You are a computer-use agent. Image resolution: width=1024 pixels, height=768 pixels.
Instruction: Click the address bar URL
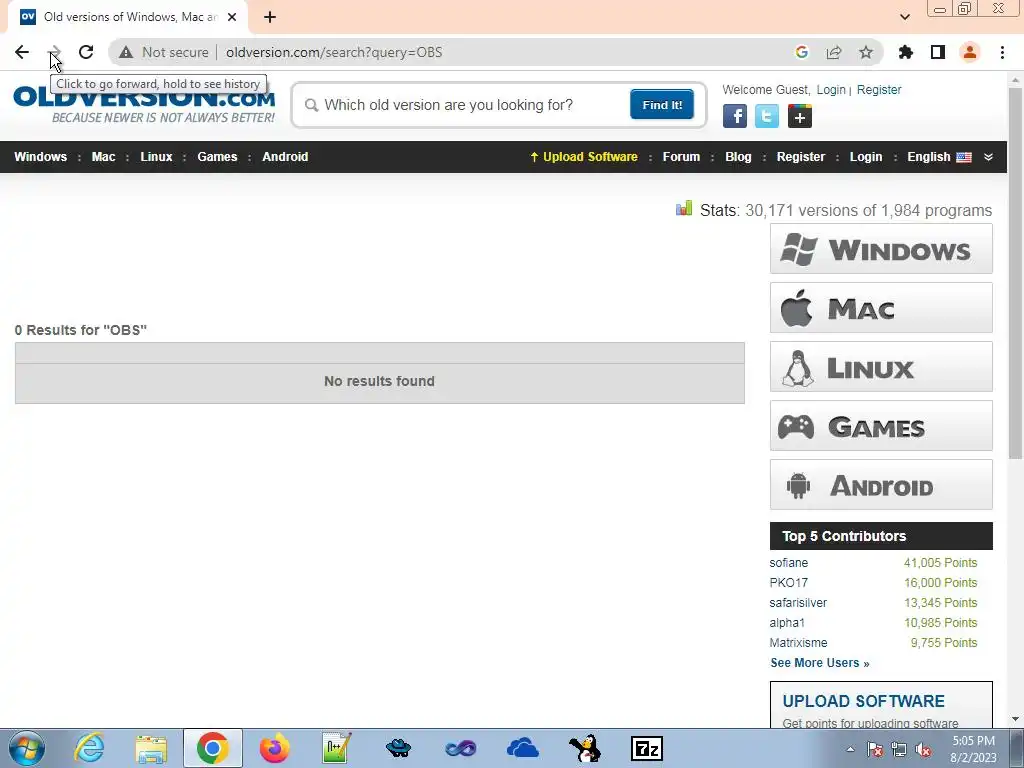(x=334, y=52)
